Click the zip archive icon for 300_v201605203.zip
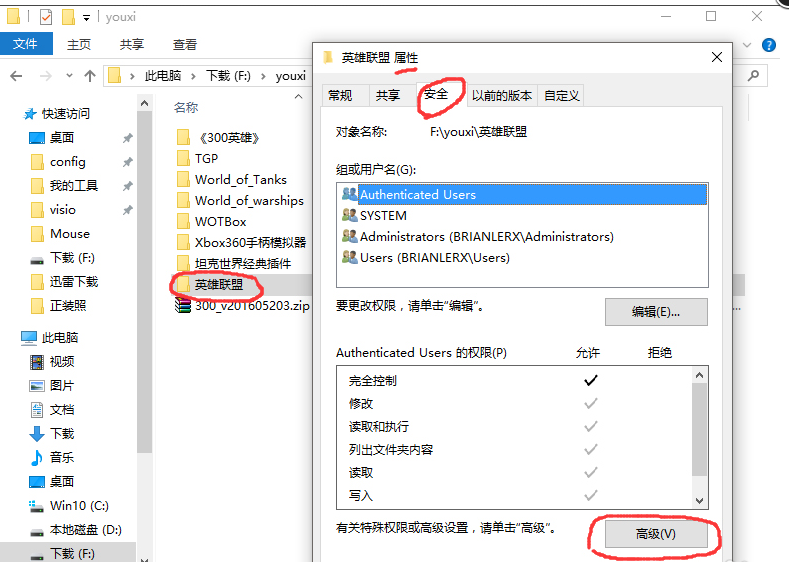 182,306
